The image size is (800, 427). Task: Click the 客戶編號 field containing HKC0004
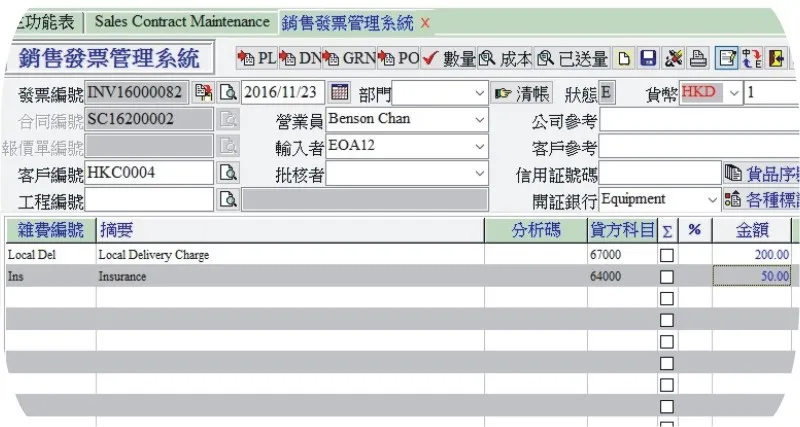[x=148, y=173]
